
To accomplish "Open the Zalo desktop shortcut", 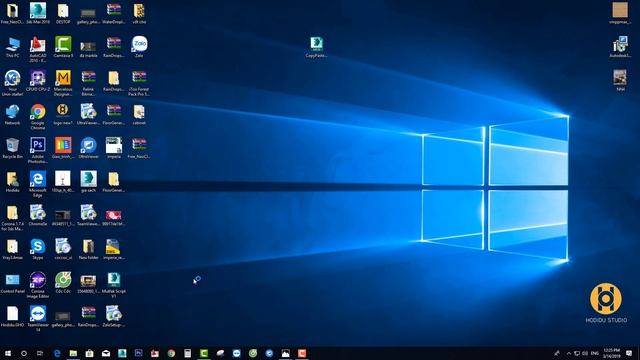I will click(x=139, y=47).
